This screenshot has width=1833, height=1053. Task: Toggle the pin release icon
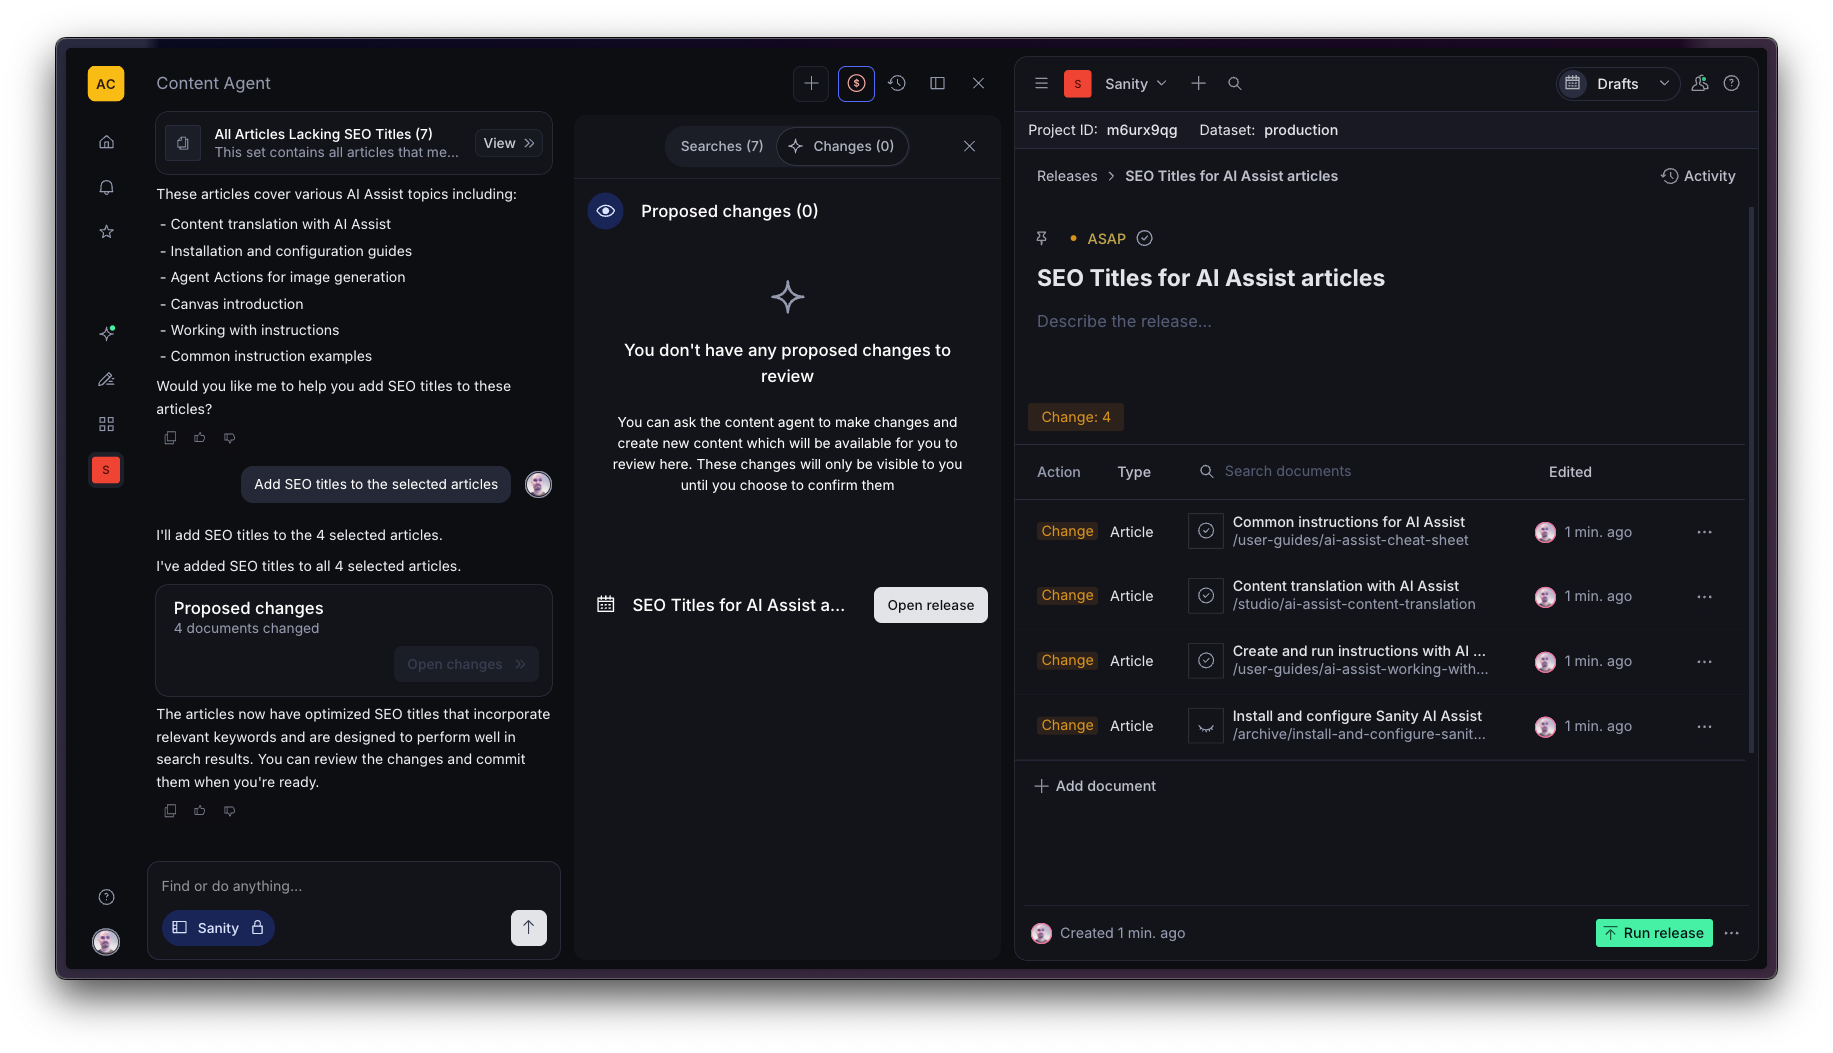click(x=1041, y=238)
